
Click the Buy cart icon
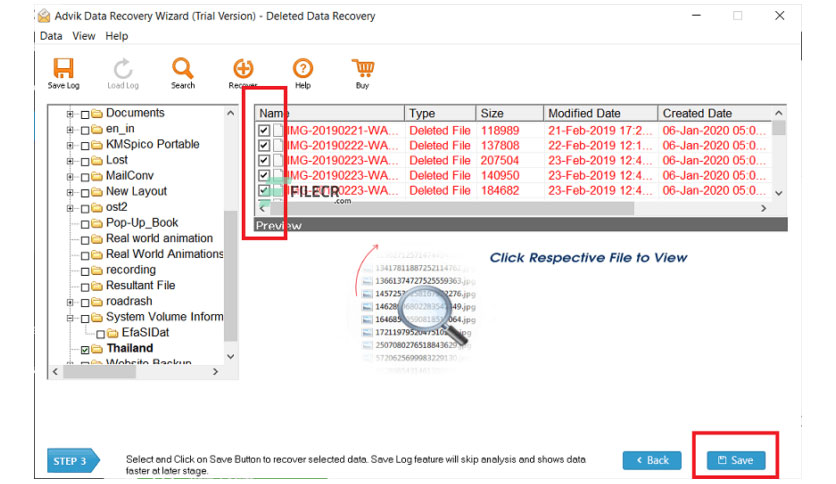click(363, 73)
